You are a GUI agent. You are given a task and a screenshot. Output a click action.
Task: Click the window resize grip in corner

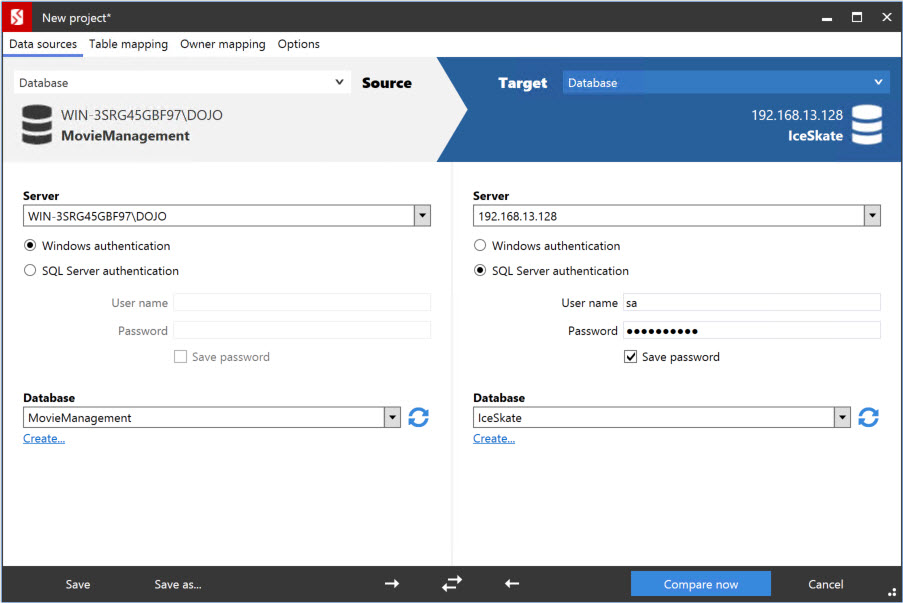pyautogui.click(x=892, y=592)
